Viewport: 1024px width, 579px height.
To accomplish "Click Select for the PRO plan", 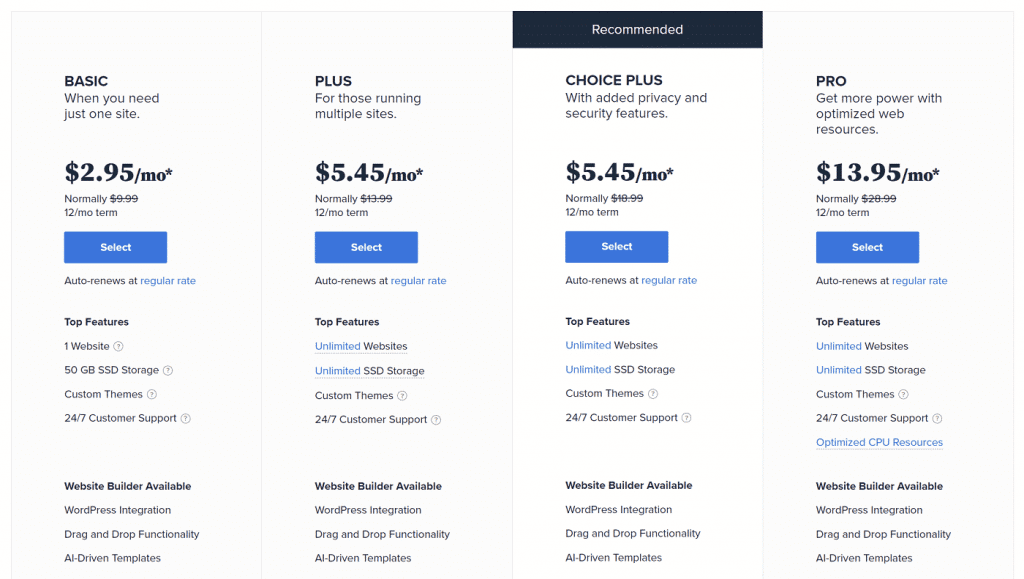I will (867, 247).
